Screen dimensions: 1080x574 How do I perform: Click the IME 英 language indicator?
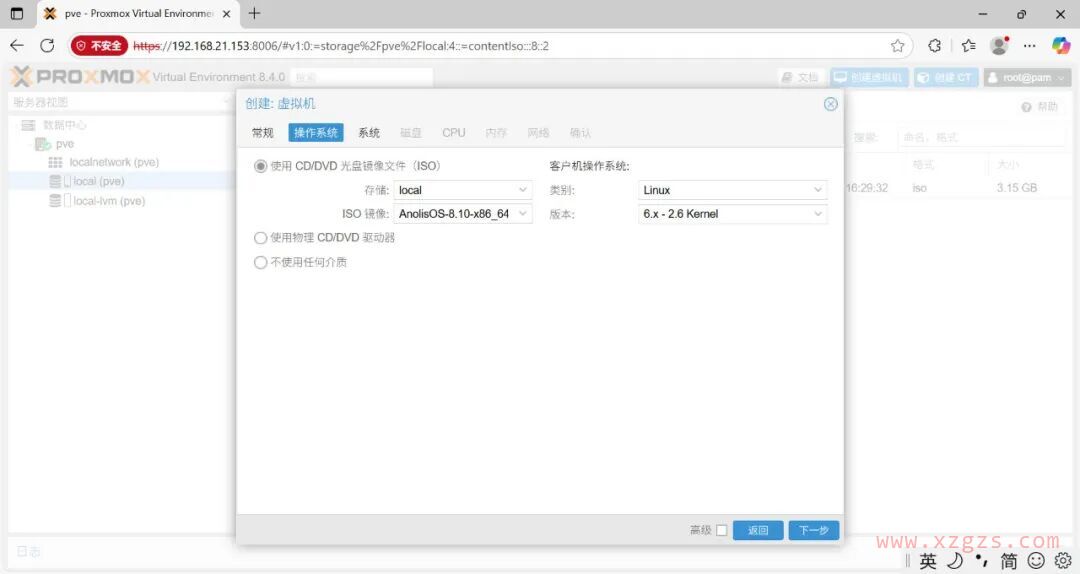(x=928, y=561)
